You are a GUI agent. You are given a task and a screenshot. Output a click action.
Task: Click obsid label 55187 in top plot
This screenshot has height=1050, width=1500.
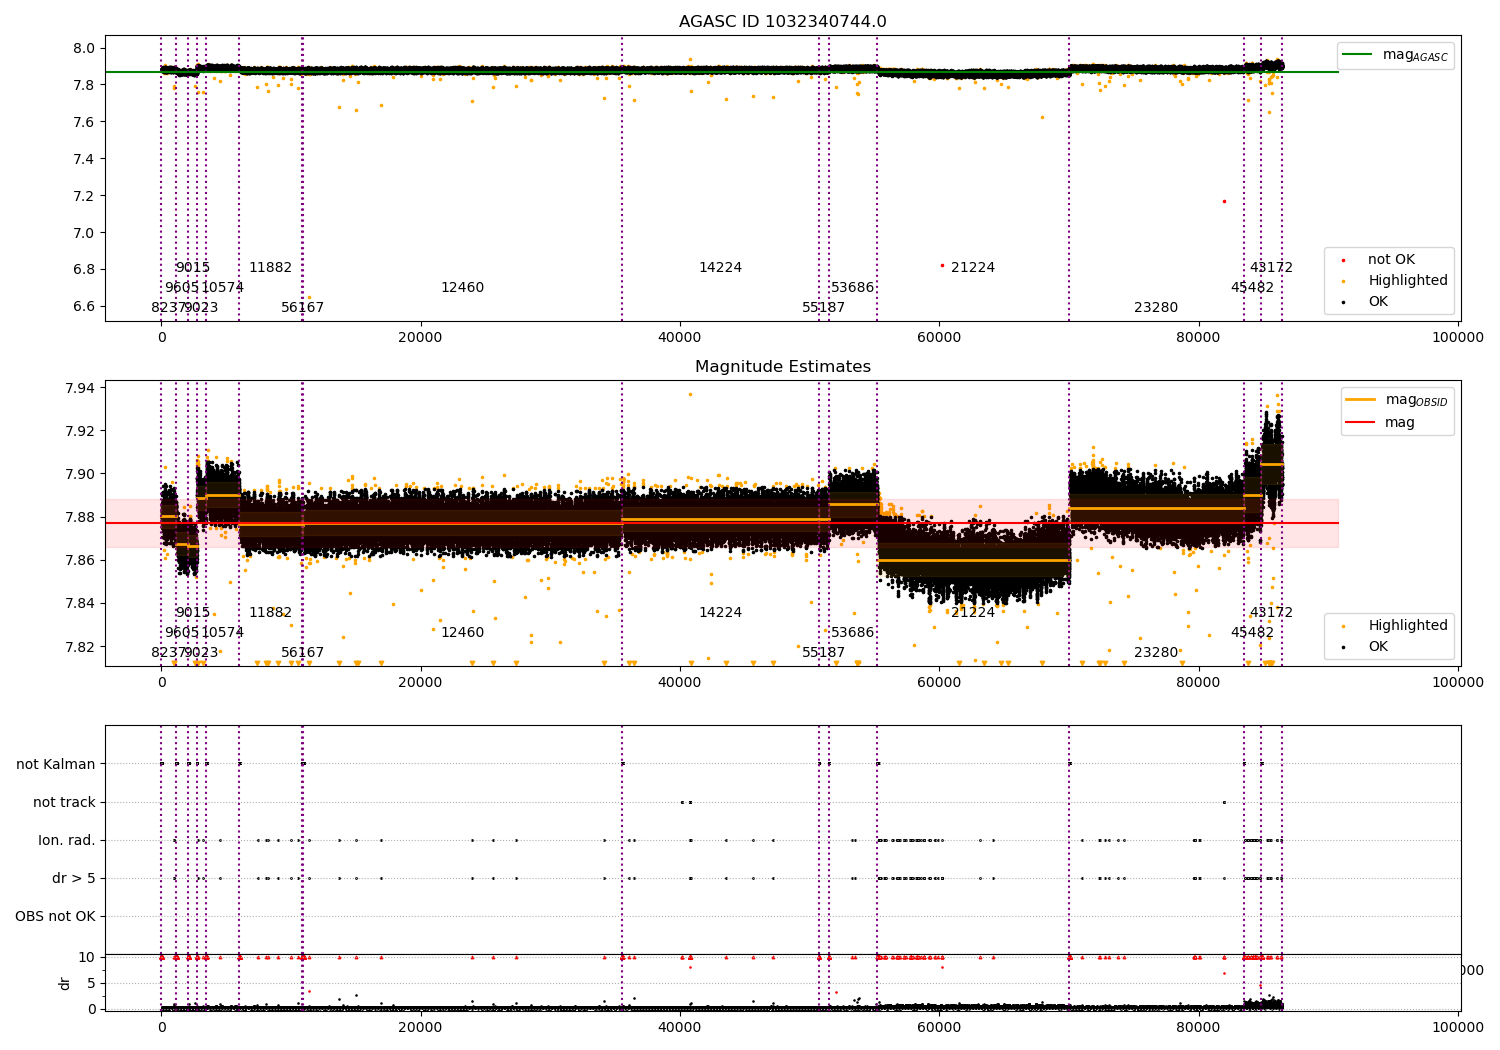[x=823, y=308]
